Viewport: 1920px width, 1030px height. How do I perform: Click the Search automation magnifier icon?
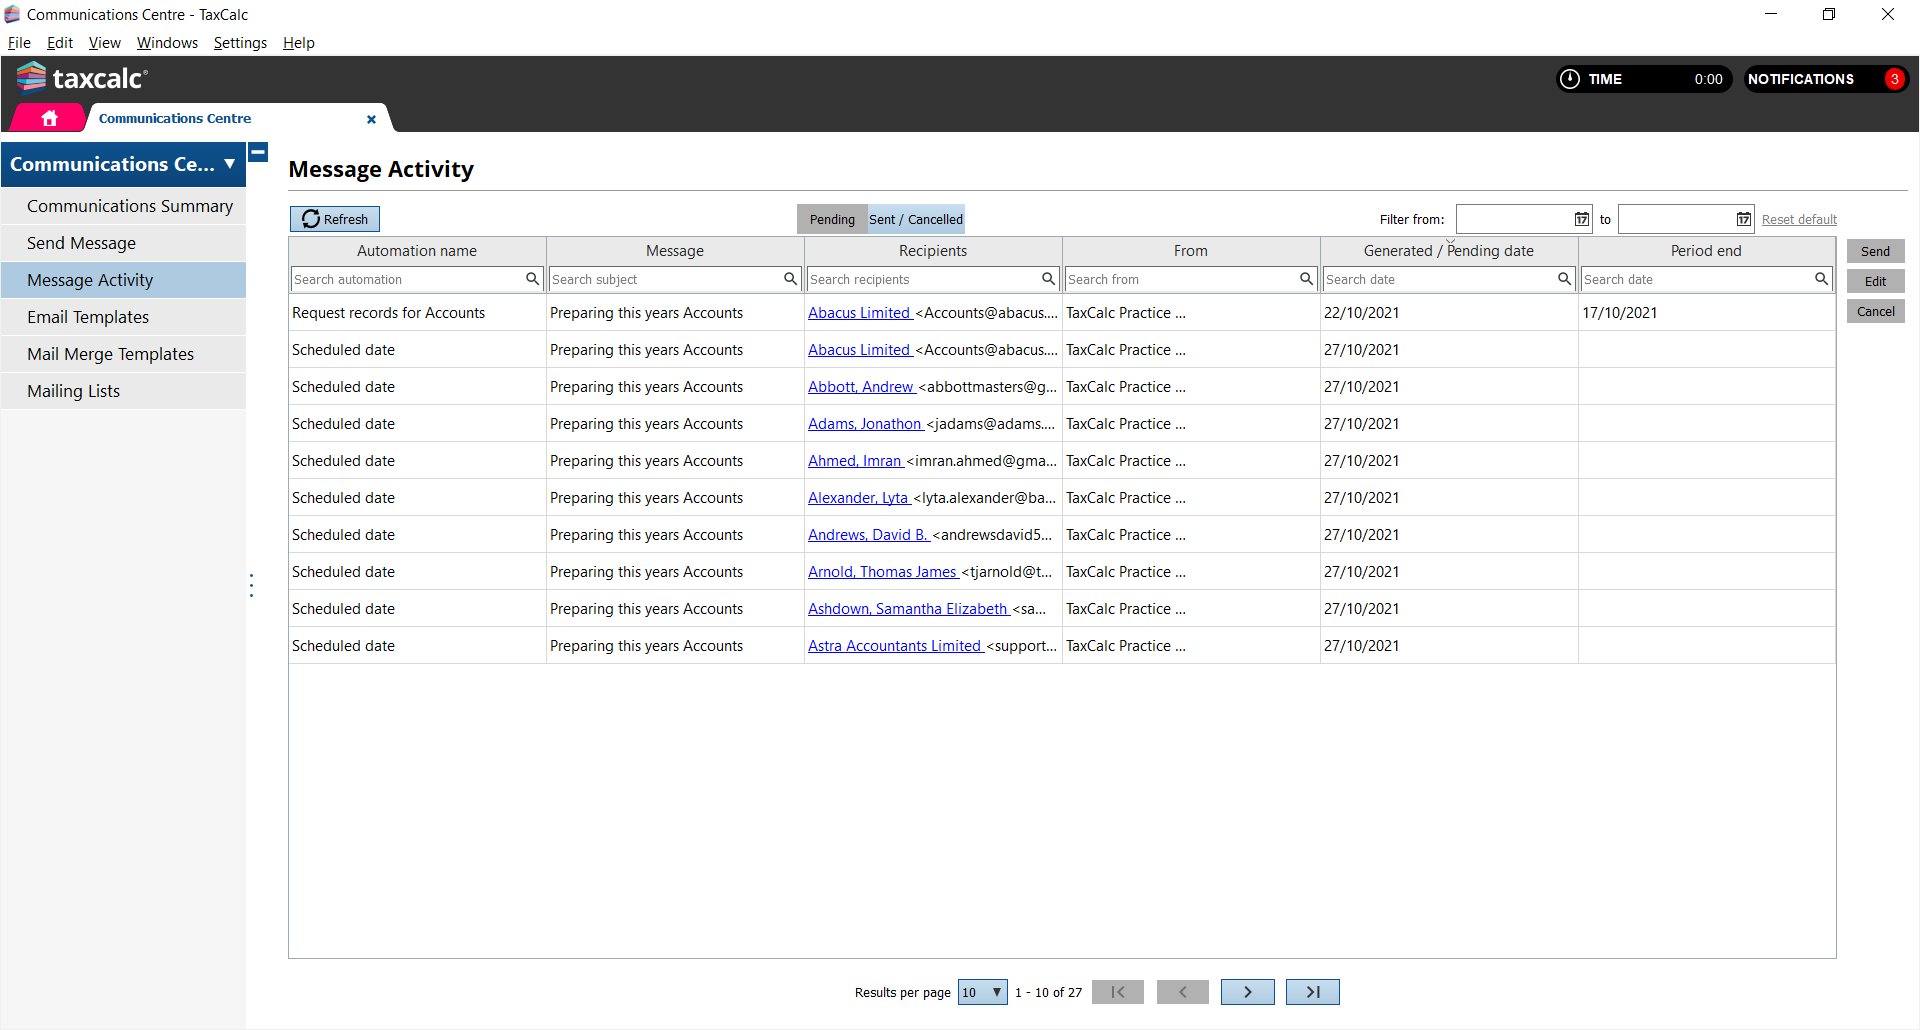(532, 279)
